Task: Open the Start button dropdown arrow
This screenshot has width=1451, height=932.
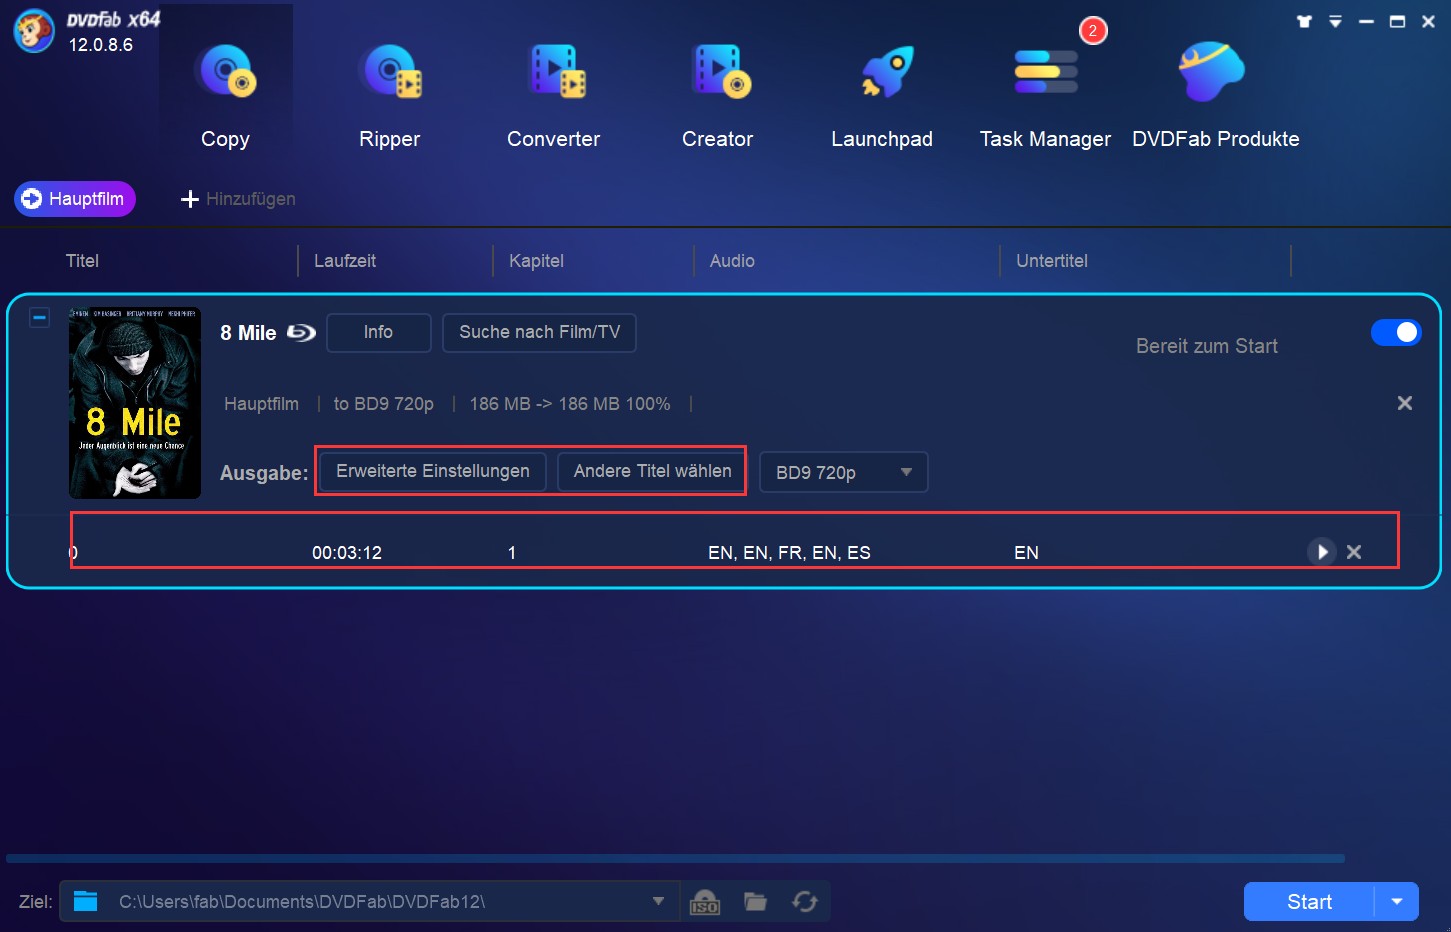Action: click(x=1397, y=902)
